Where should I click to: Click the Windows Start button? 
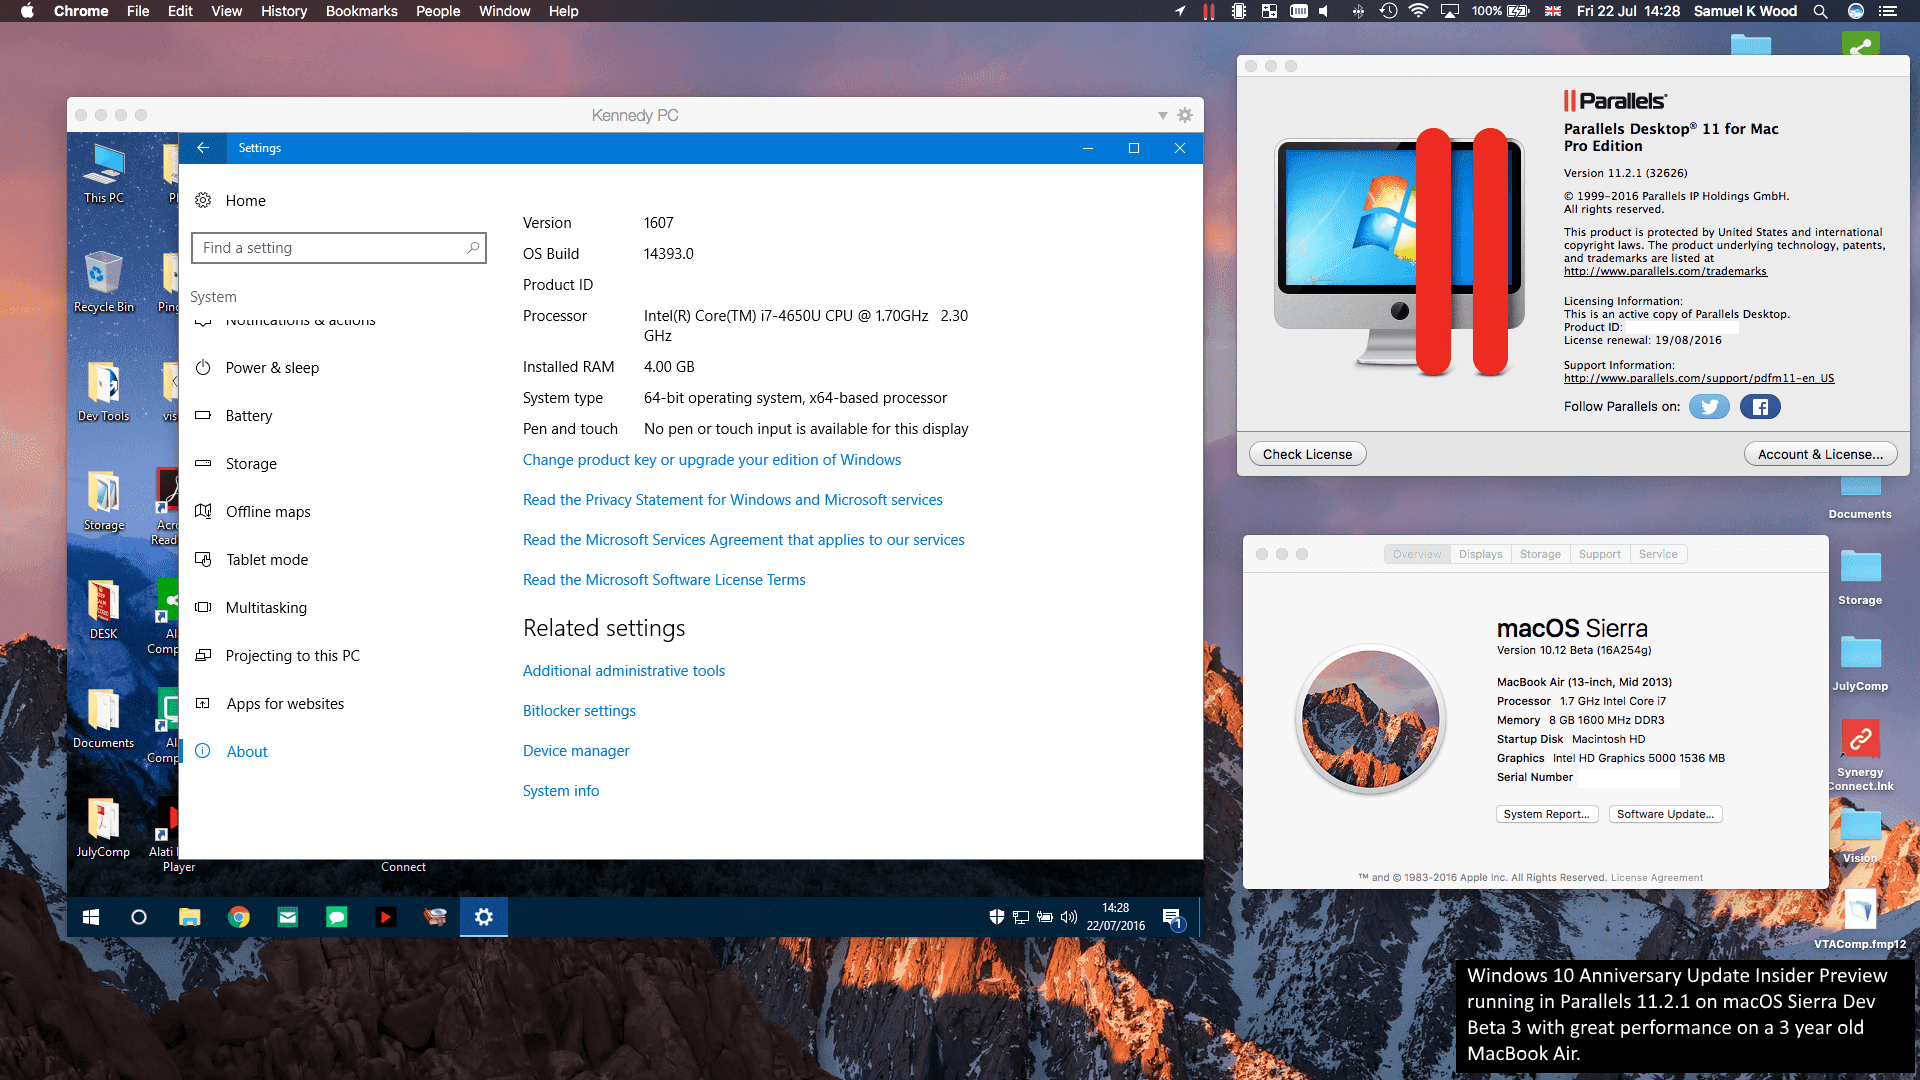point(91,917)
